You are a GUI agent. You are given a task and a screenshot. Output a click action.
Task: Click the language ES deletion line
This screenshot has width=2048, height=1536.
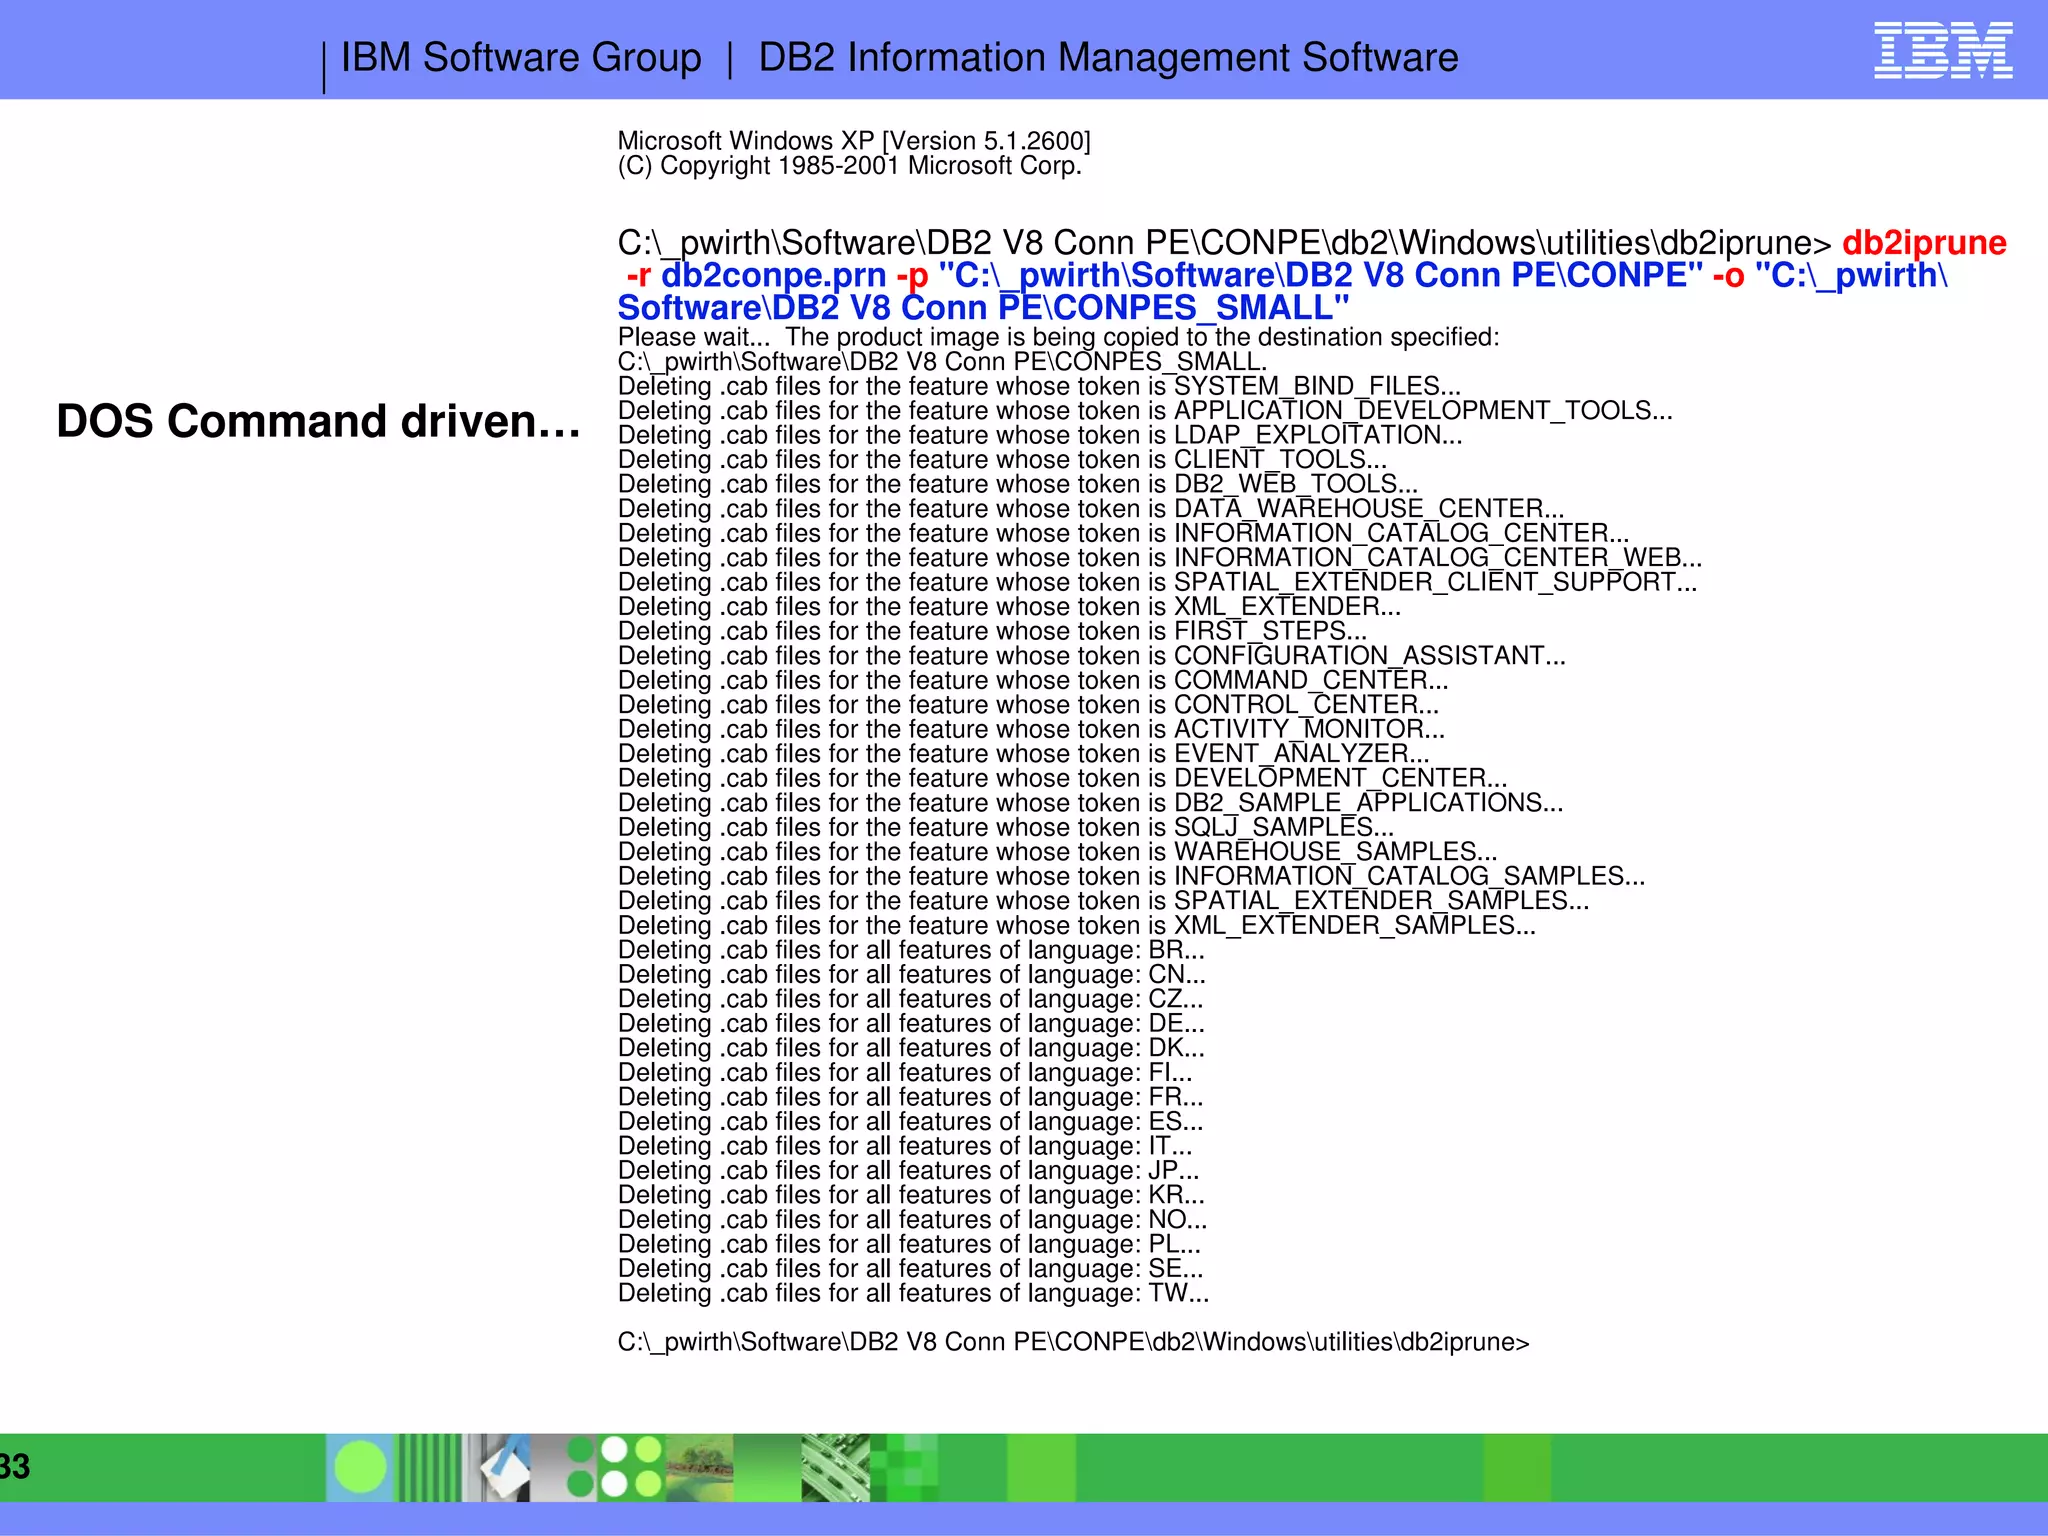(x=911, y=1121)
